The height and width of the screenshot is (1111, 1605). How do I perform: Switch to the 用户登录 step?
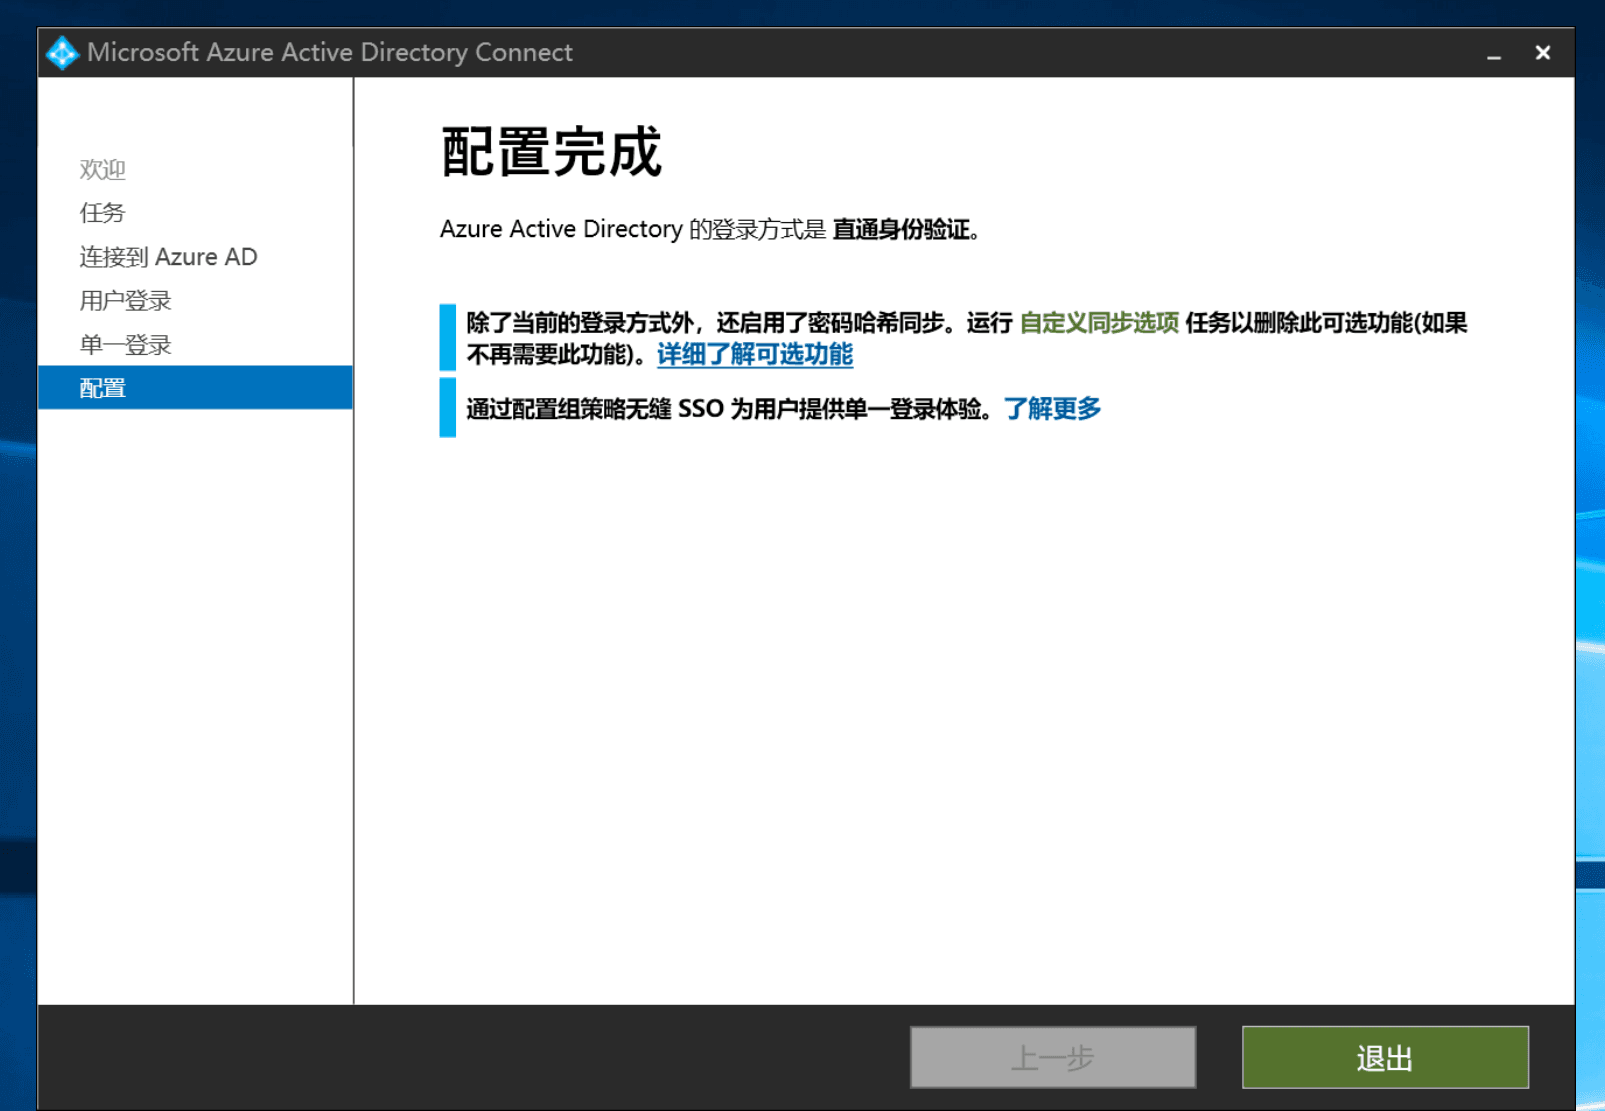125,301
